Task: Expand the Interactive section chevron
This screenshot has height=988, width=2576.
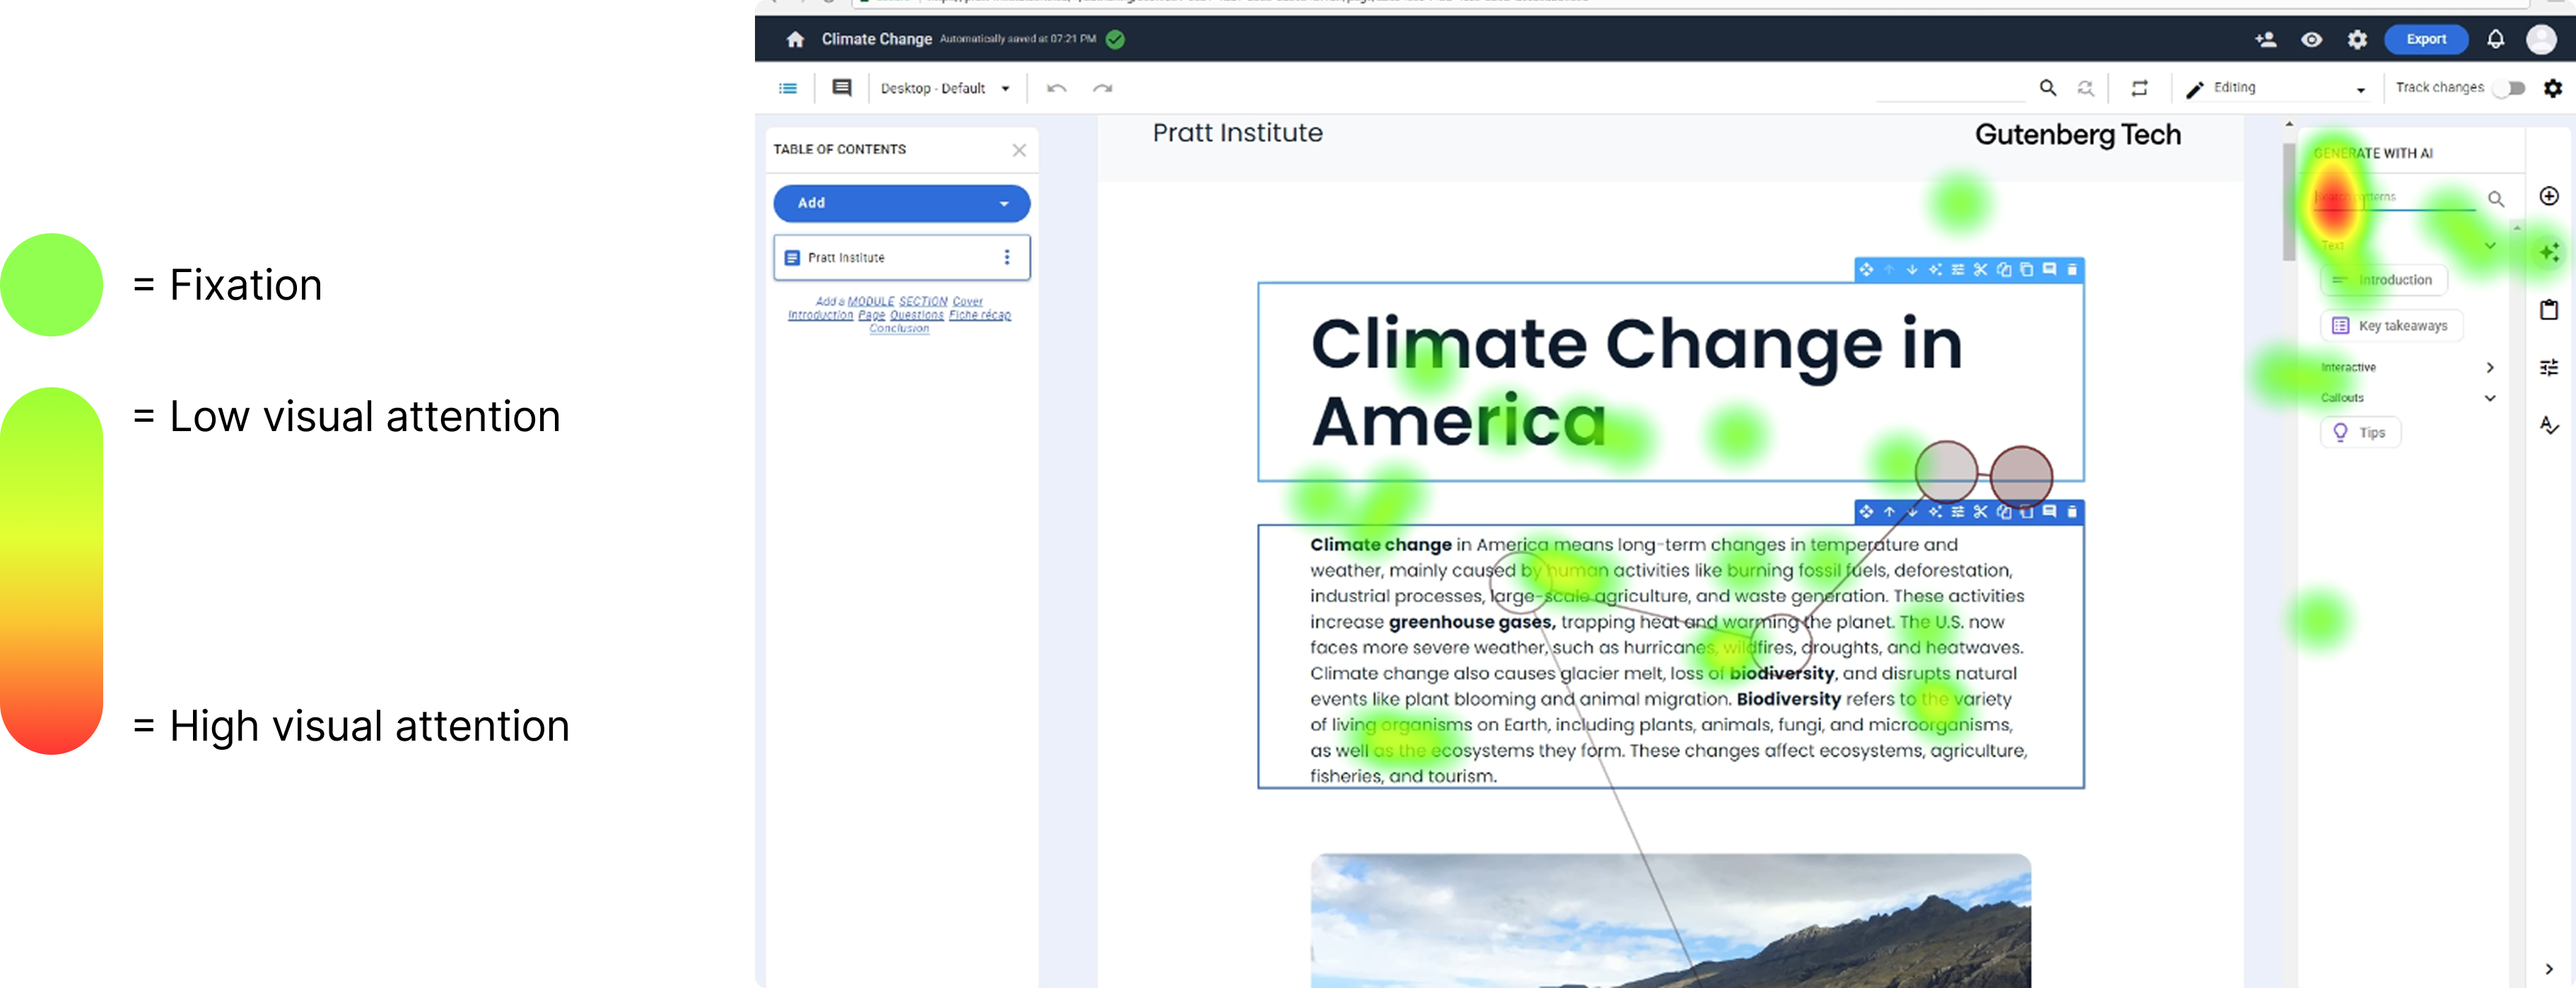Action: tap(2489, 368)
